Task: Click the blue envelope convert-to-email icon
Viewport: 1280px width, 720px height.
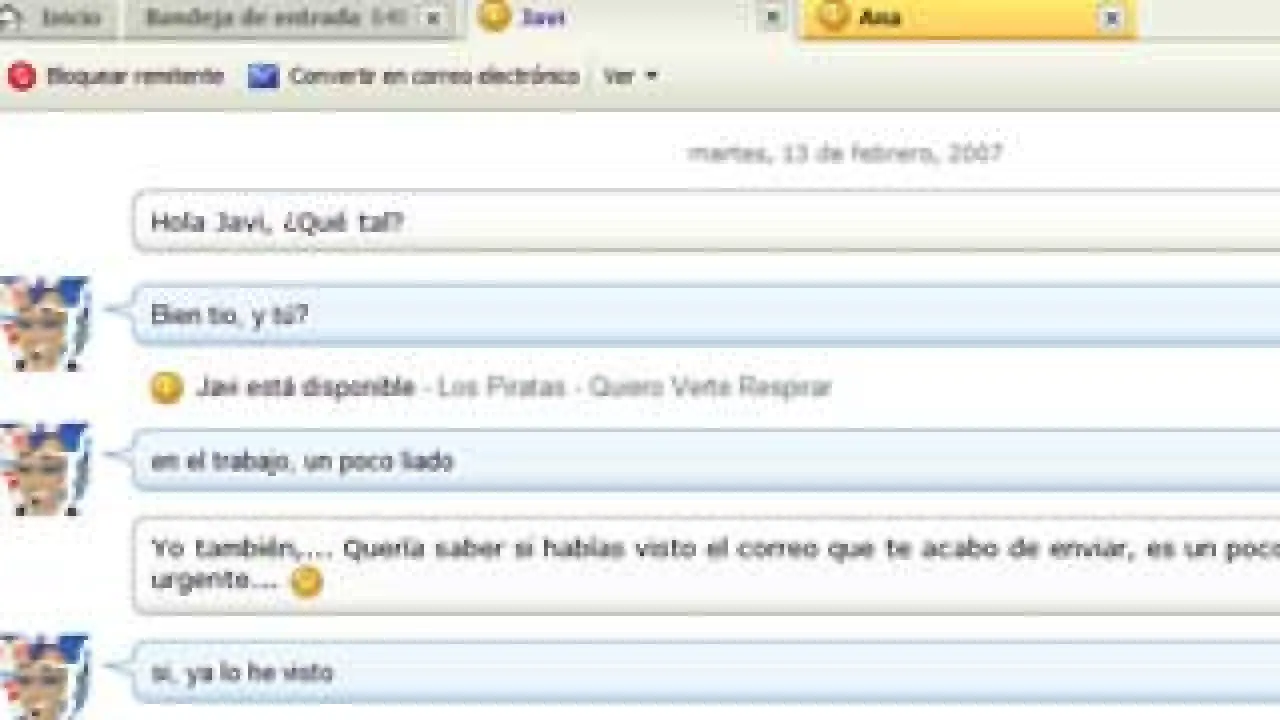Action: pyautogui.click(x=263, y=76)
